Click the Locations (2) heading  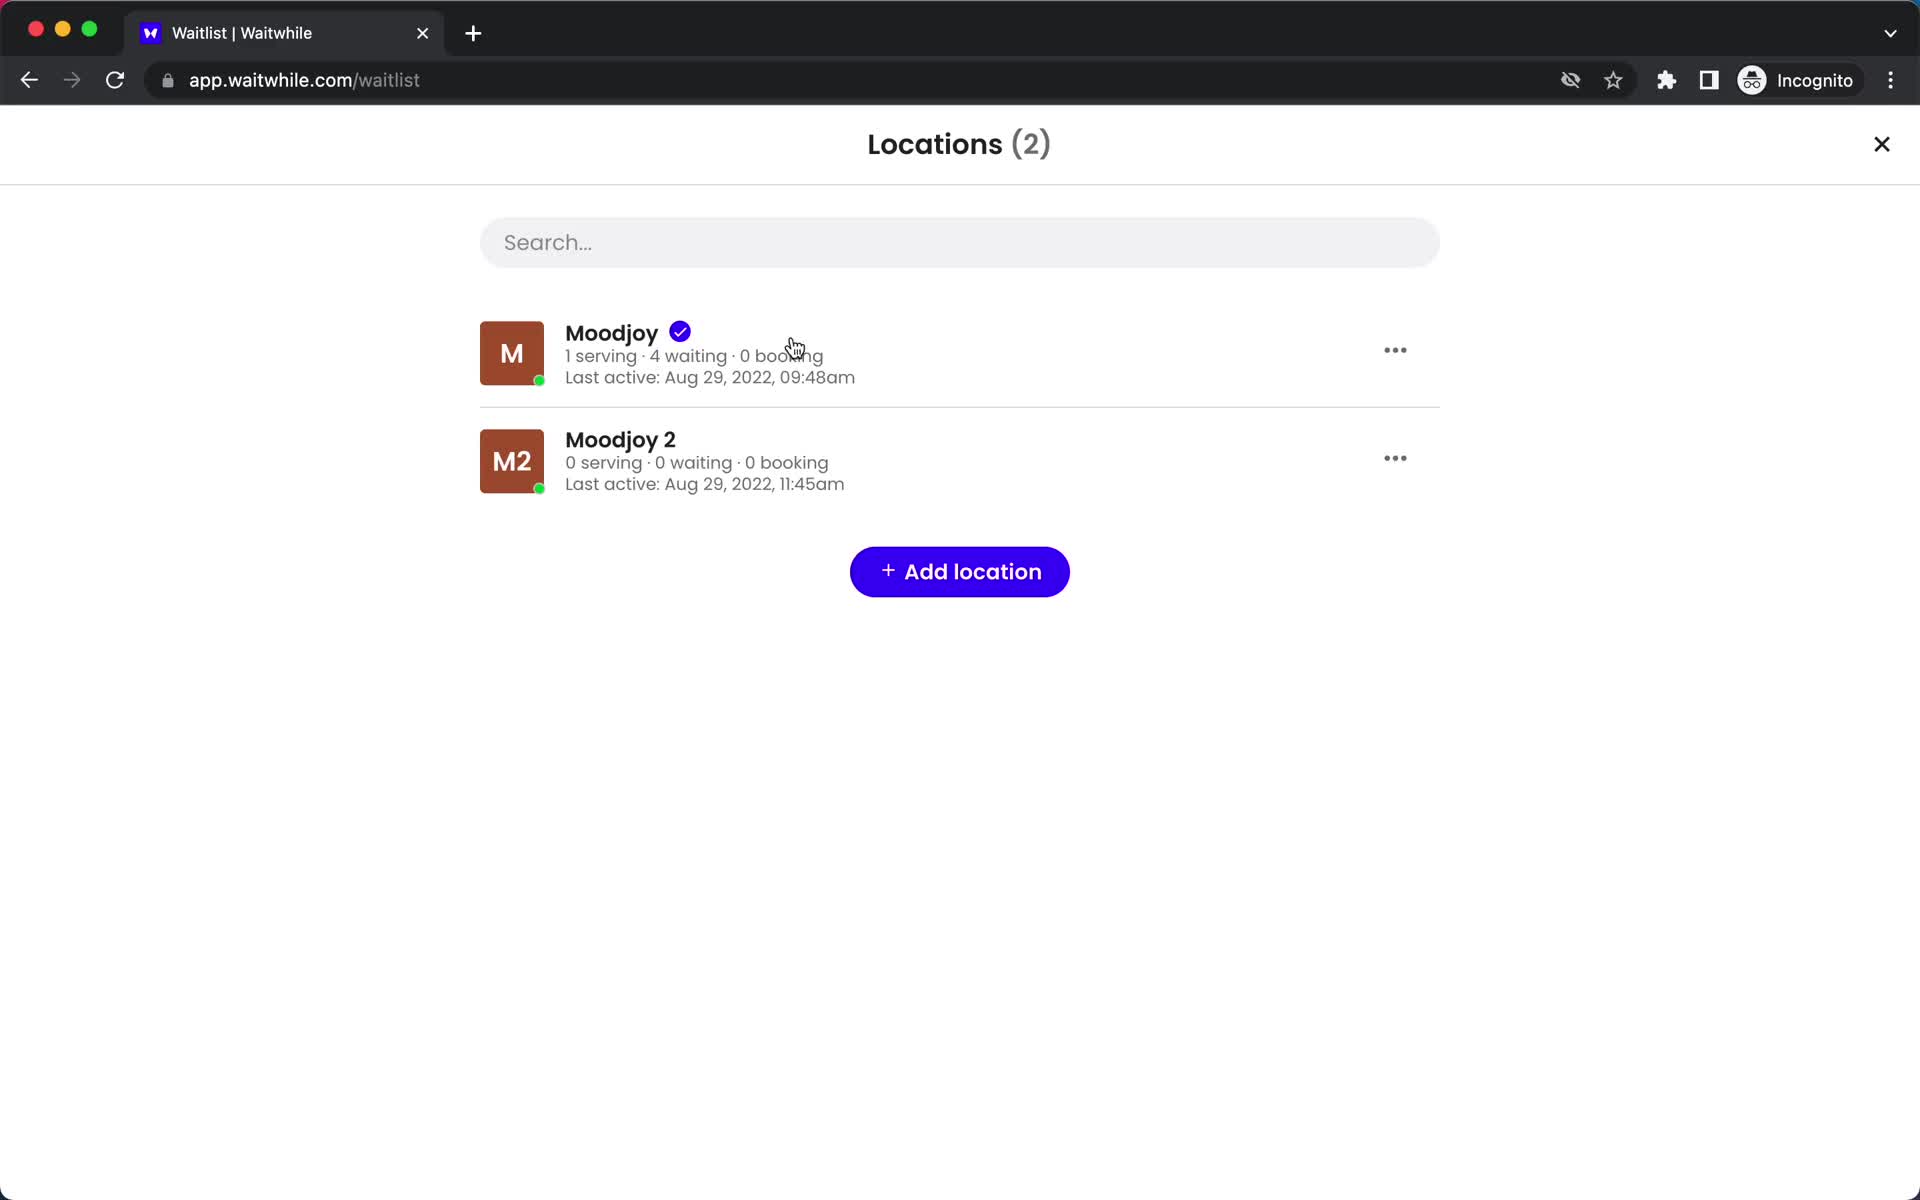pos(959,144)
